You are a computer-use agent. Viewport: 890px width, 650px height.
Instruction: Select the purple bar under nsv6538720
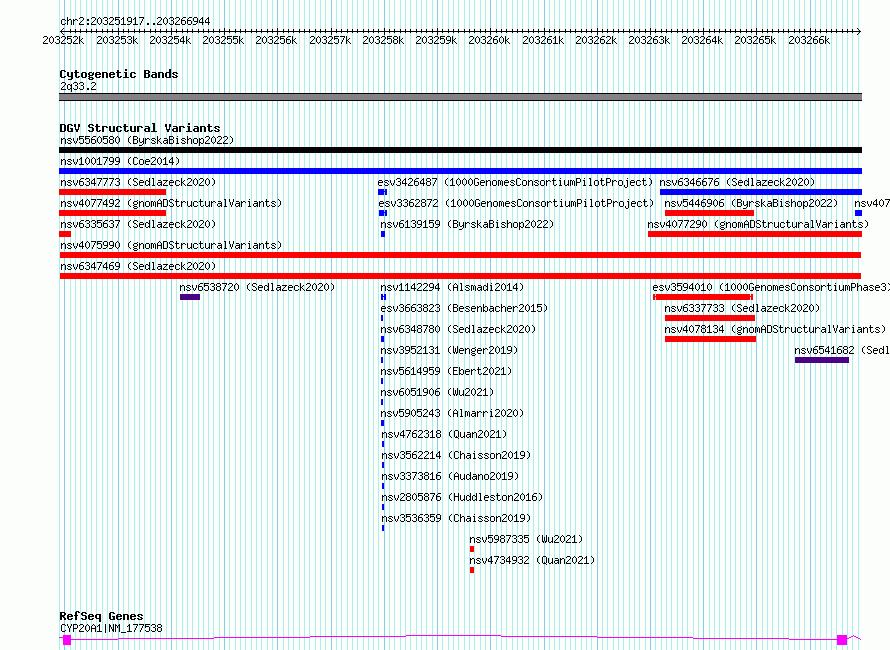[x=190, y=297]
